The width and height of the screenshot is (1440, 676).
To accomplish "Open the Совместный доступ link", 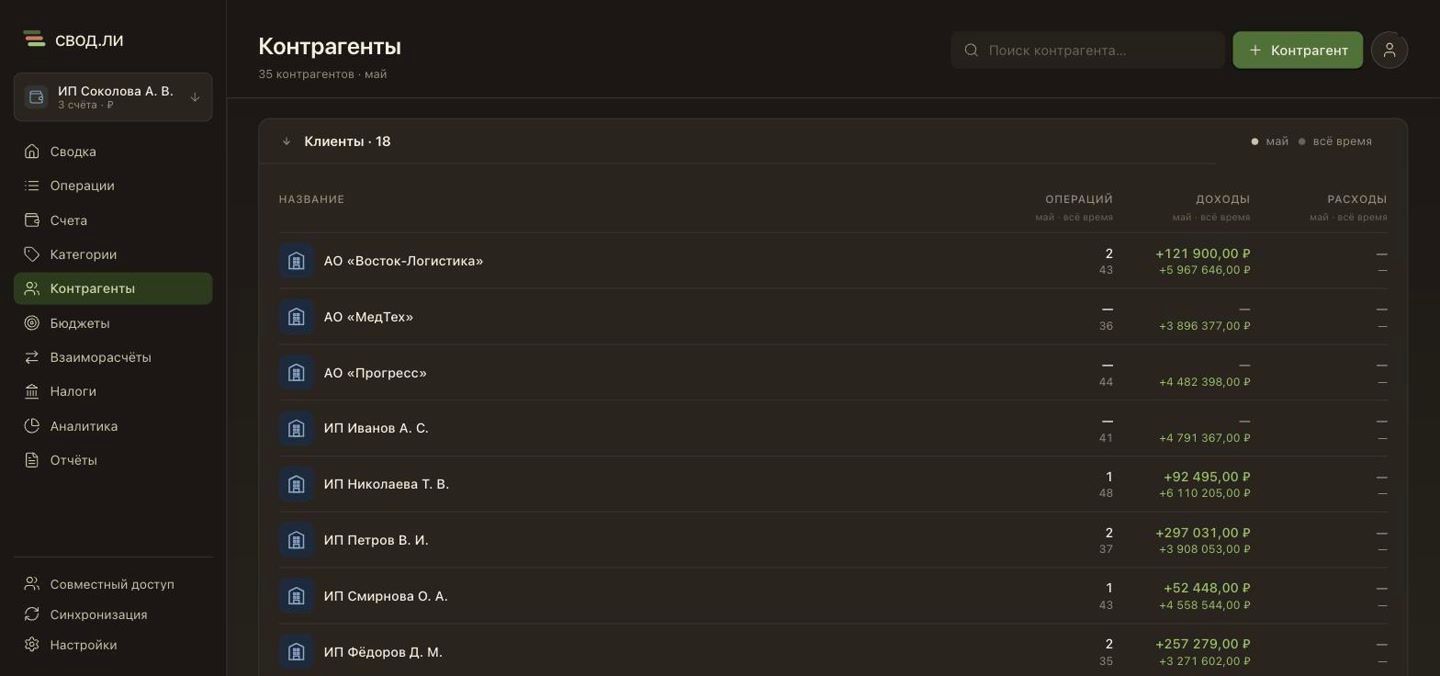I will (113, 584).
